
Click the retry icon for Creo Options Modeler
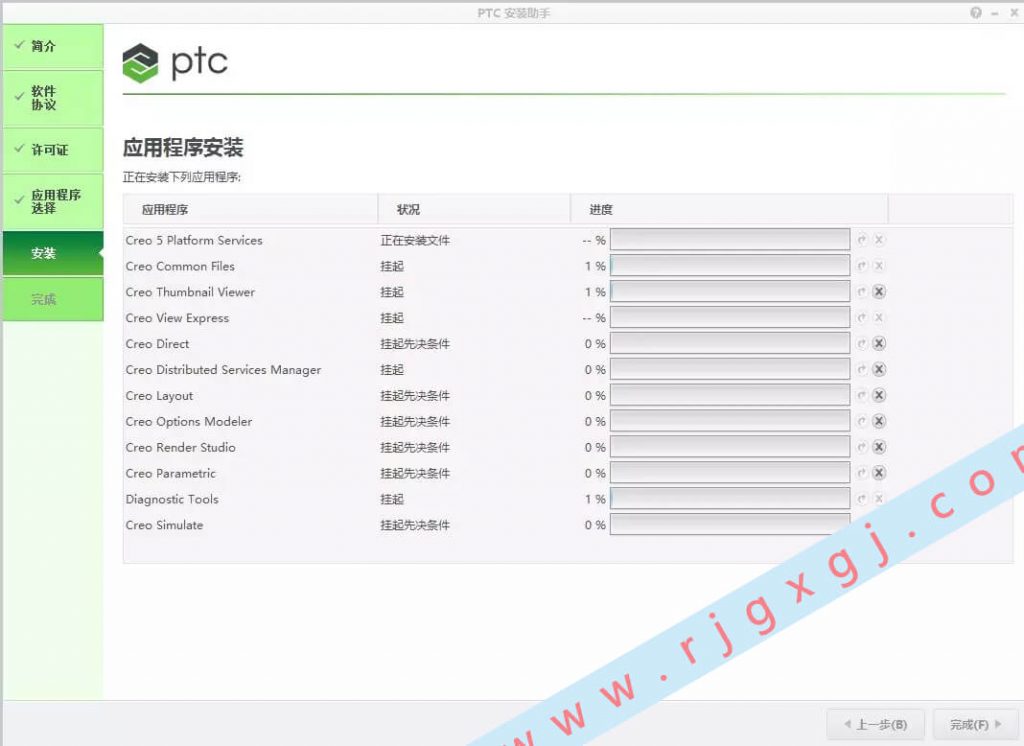click(x=862, y=421)
